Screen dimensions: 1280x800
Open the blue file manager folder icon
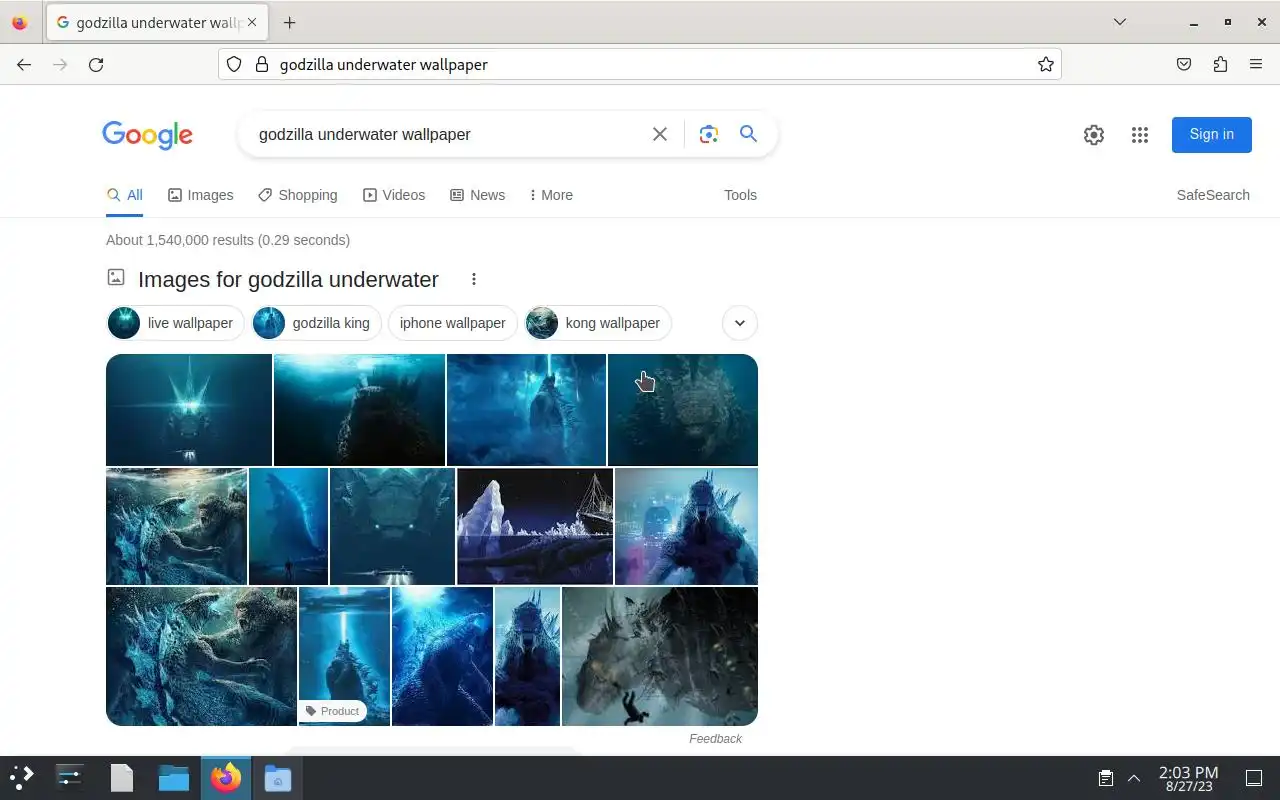(174, 777)
